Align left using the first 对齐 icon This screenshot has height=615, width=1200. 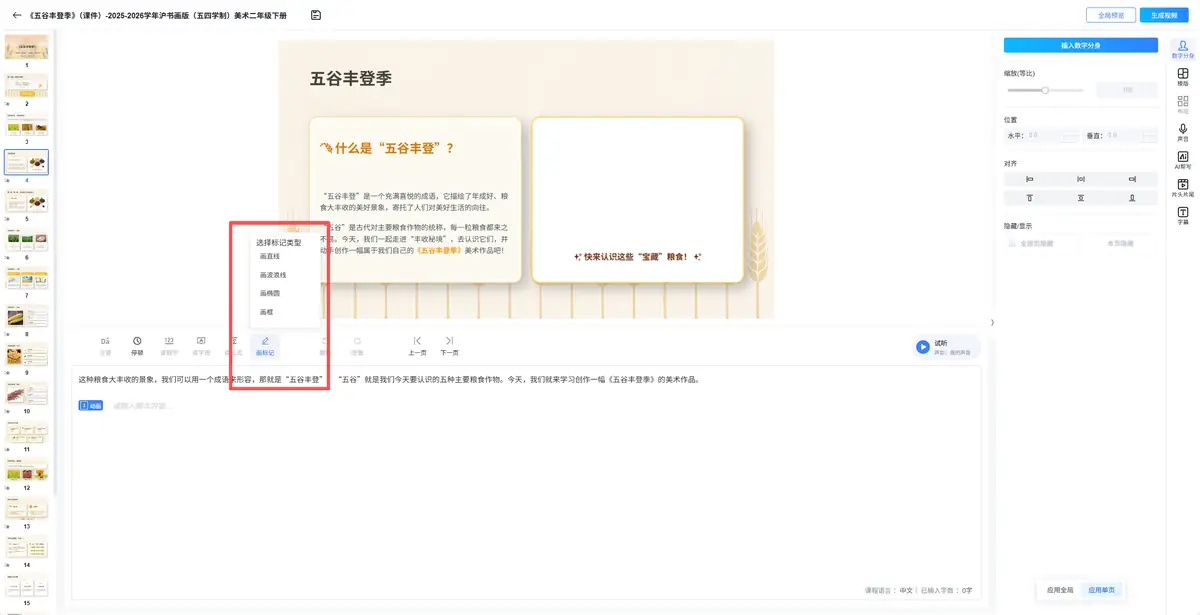point(1029,179)
